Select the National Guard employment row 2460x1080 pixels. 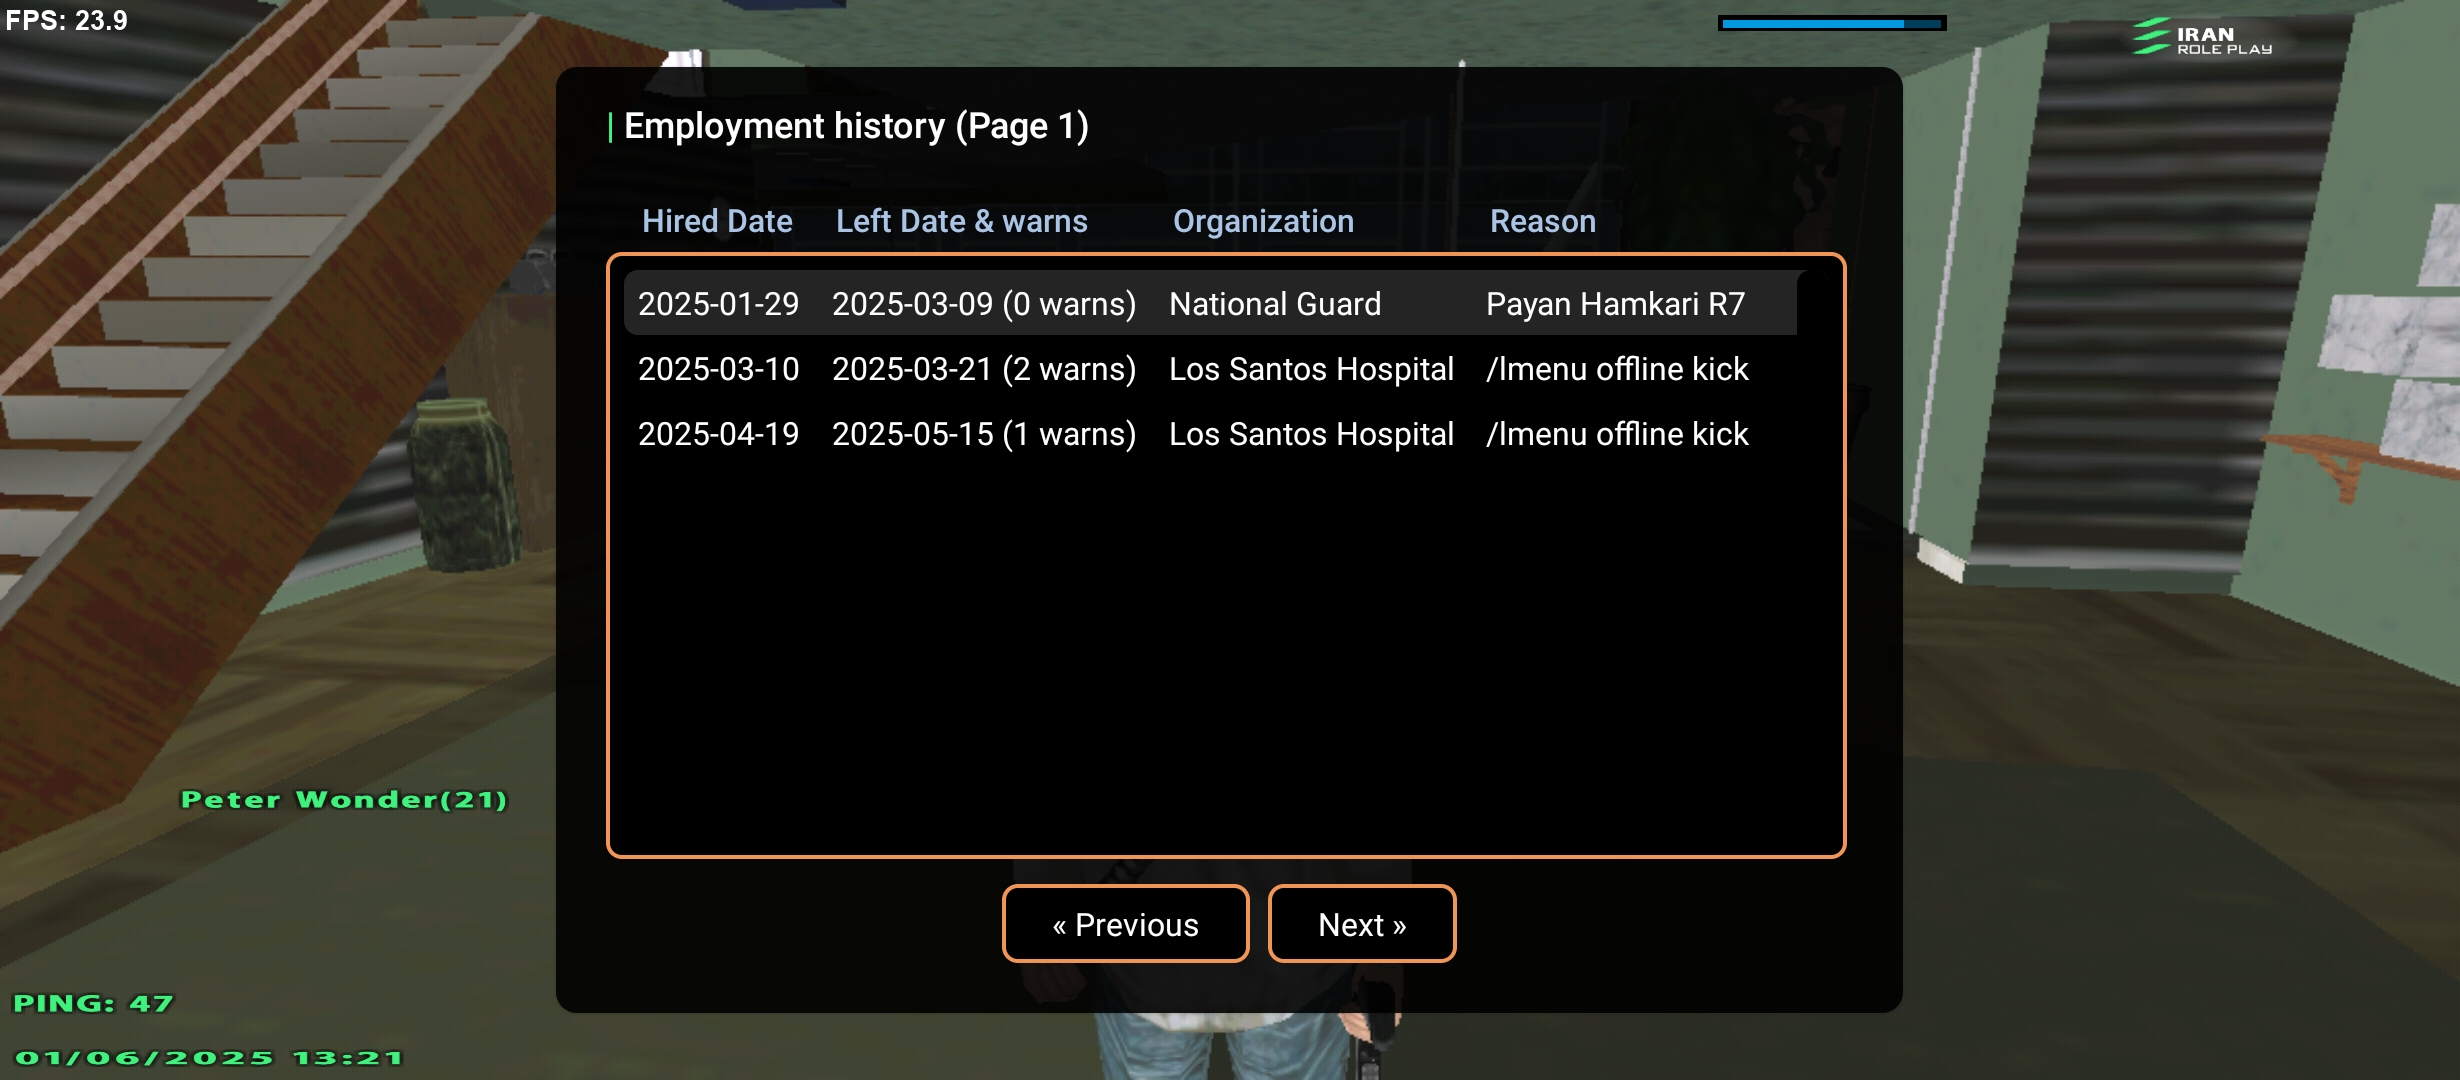pos(1210,303)
